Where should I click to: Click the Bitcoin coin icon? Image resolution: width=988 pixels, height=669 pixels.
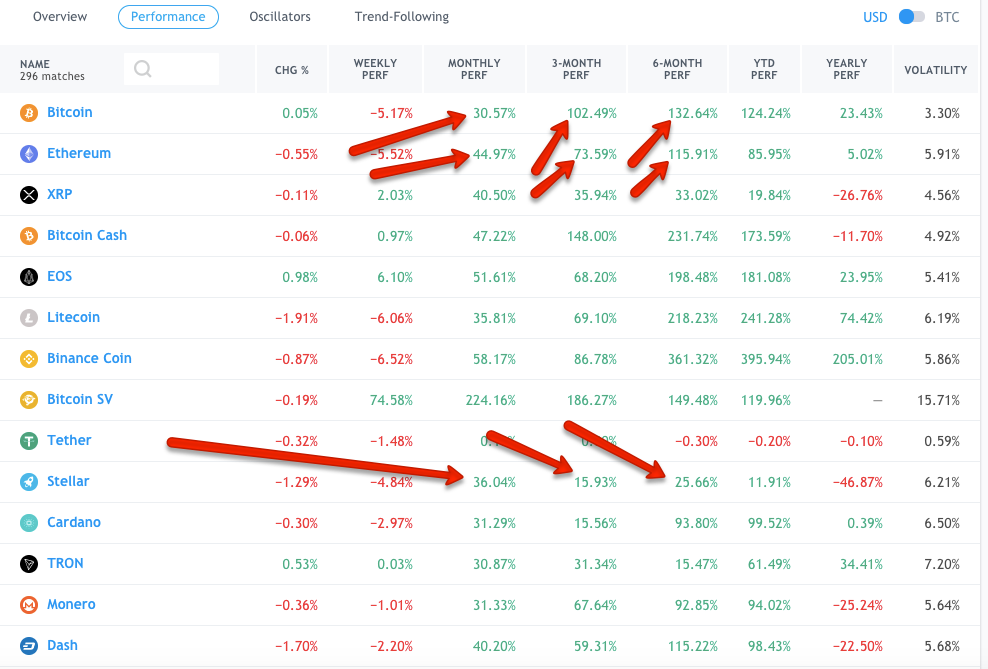coord(29,113)
